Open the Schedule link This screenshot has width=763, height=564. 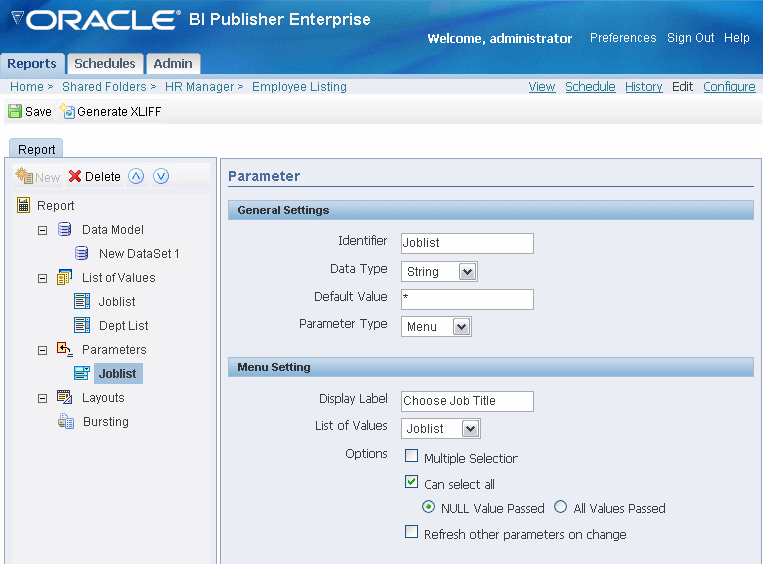pyautogui.click(x=590, y=87)
